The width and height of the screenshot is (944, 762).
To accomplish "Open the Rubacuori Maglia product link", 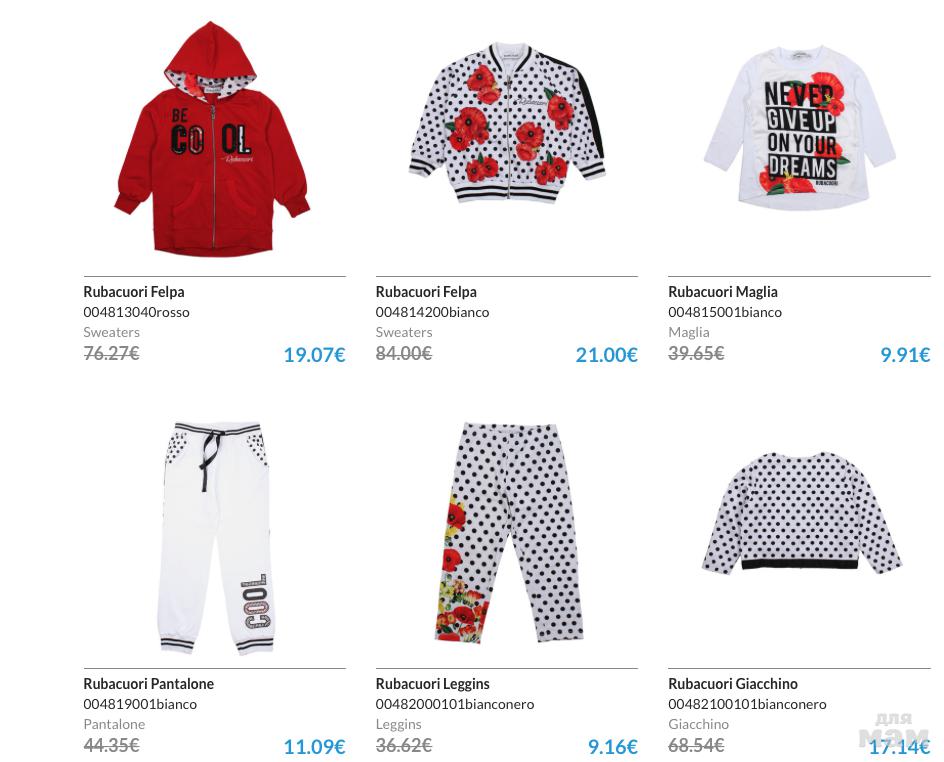I will 722,292.
